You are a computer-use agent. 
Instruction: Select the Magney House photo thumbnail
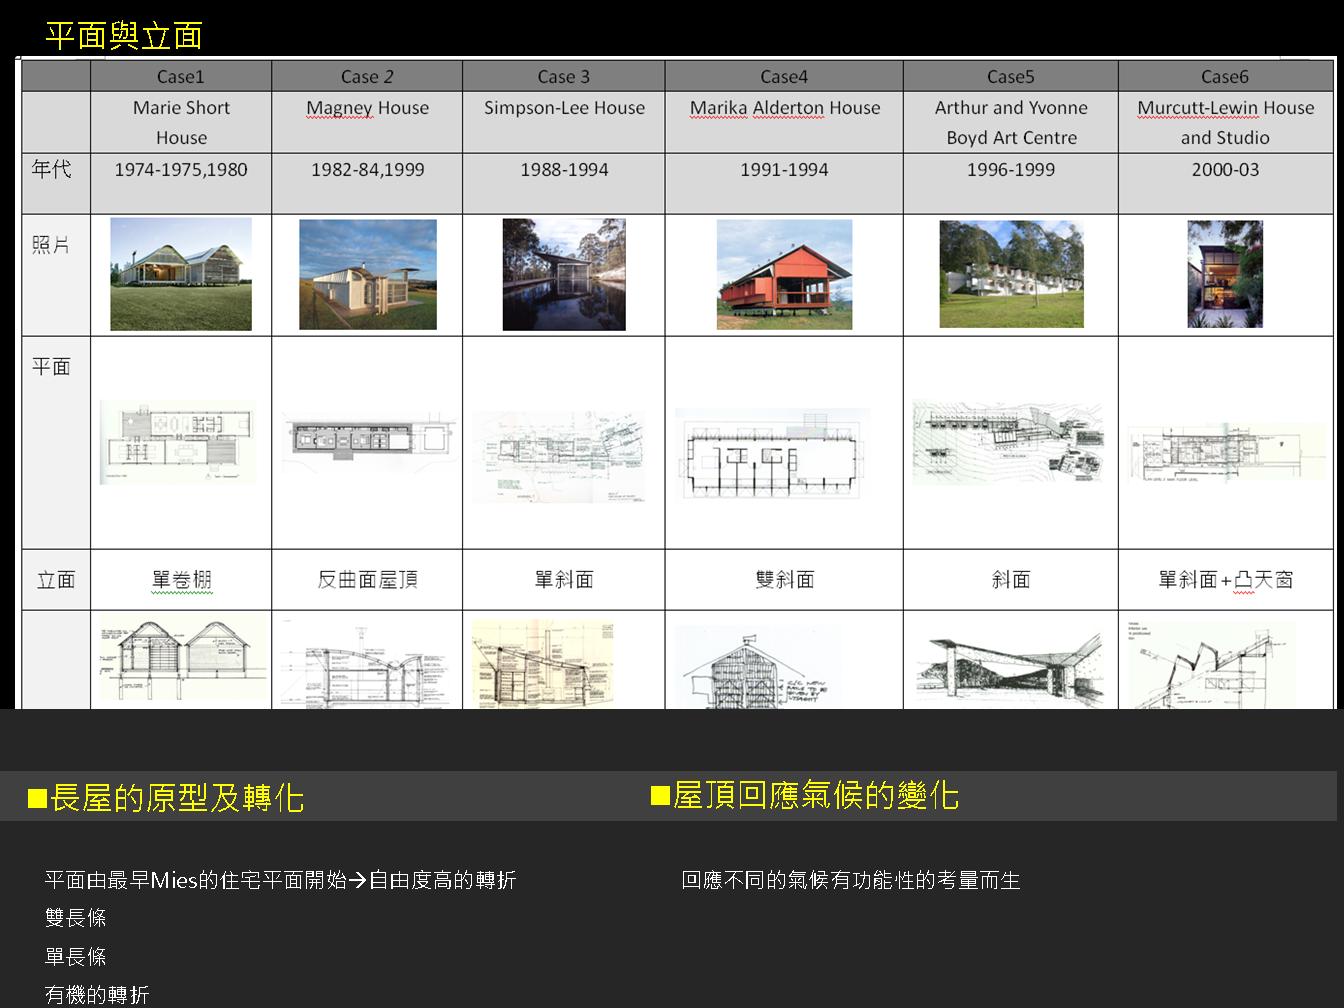click(368, 274)
